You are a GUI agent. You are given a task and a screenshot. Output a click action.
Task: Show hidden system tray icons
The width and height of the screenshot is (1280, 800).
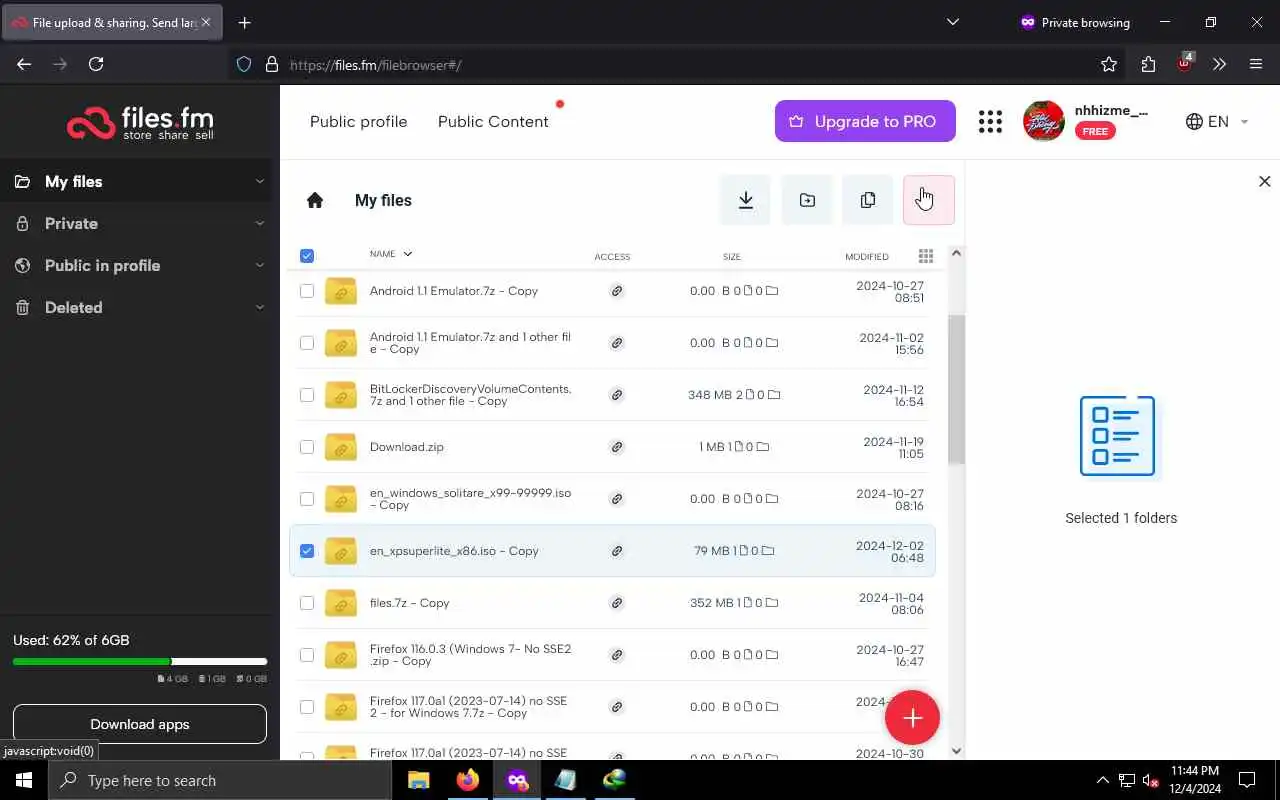[1102, 780]
